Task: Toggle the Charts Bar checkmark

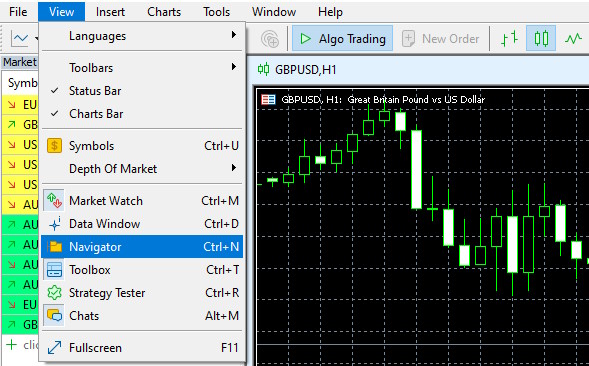Action: (x=55, y=113)
